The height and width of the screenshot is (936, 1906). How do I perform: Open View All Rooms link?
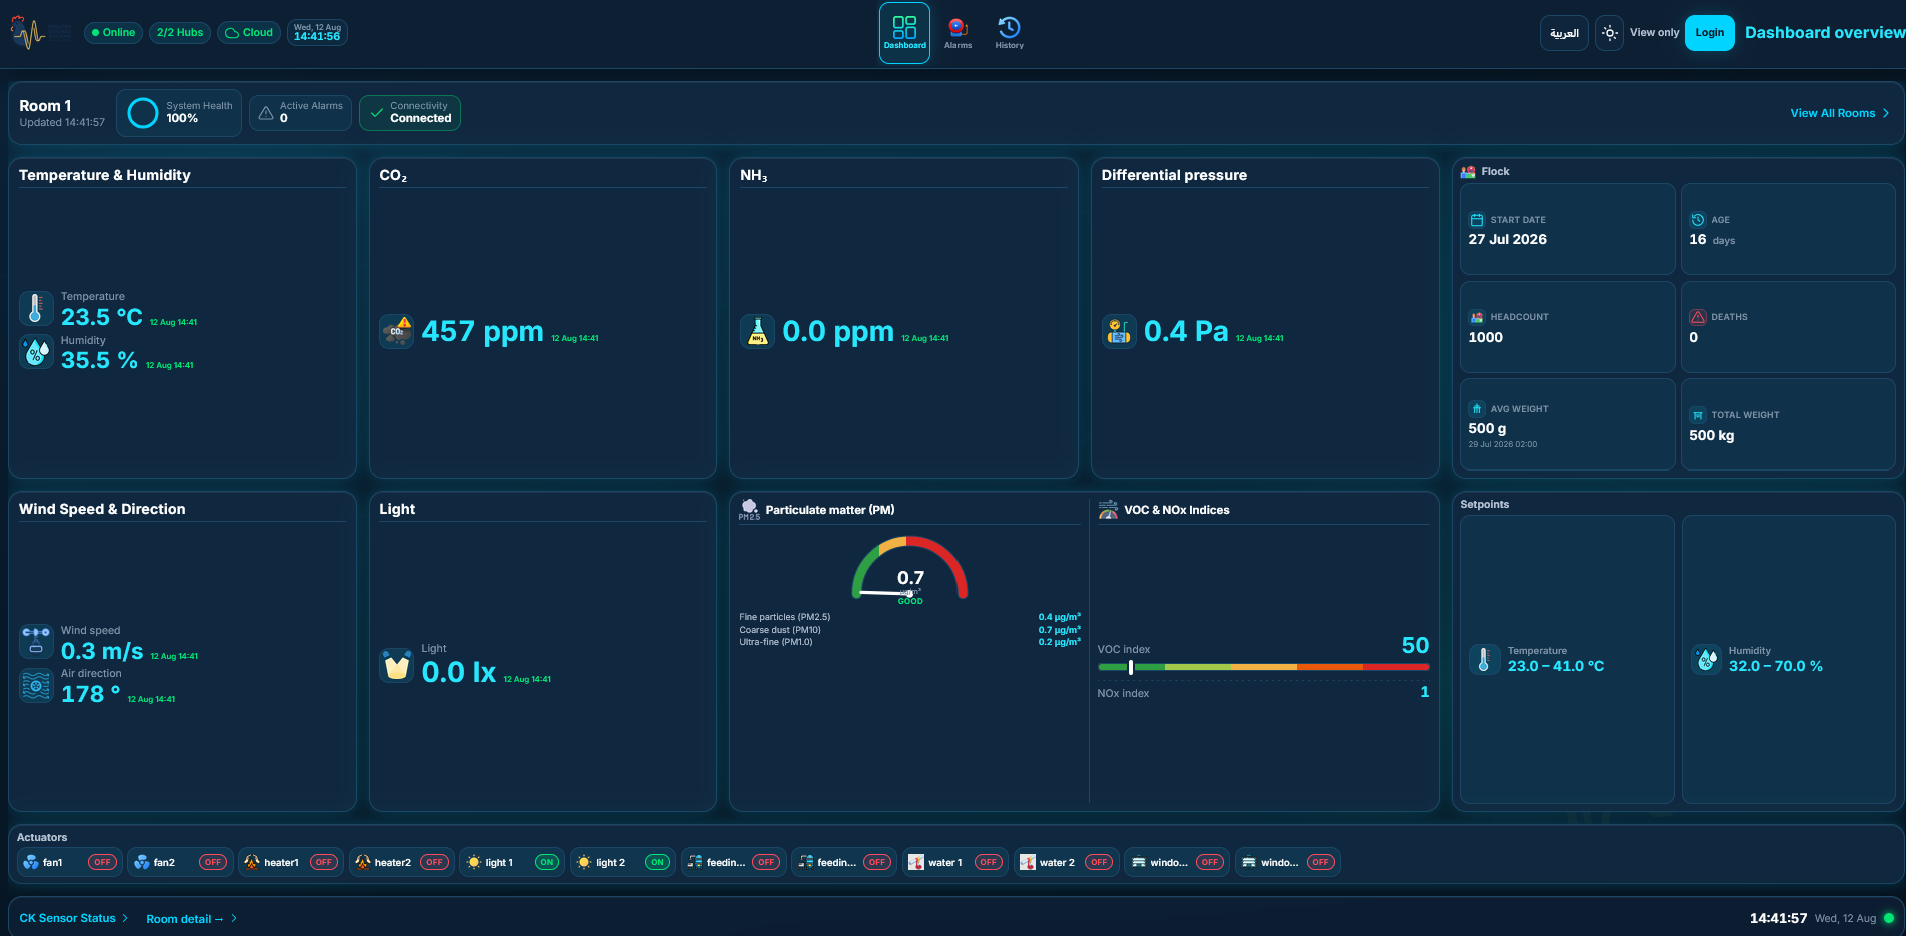coord(1840,113)
